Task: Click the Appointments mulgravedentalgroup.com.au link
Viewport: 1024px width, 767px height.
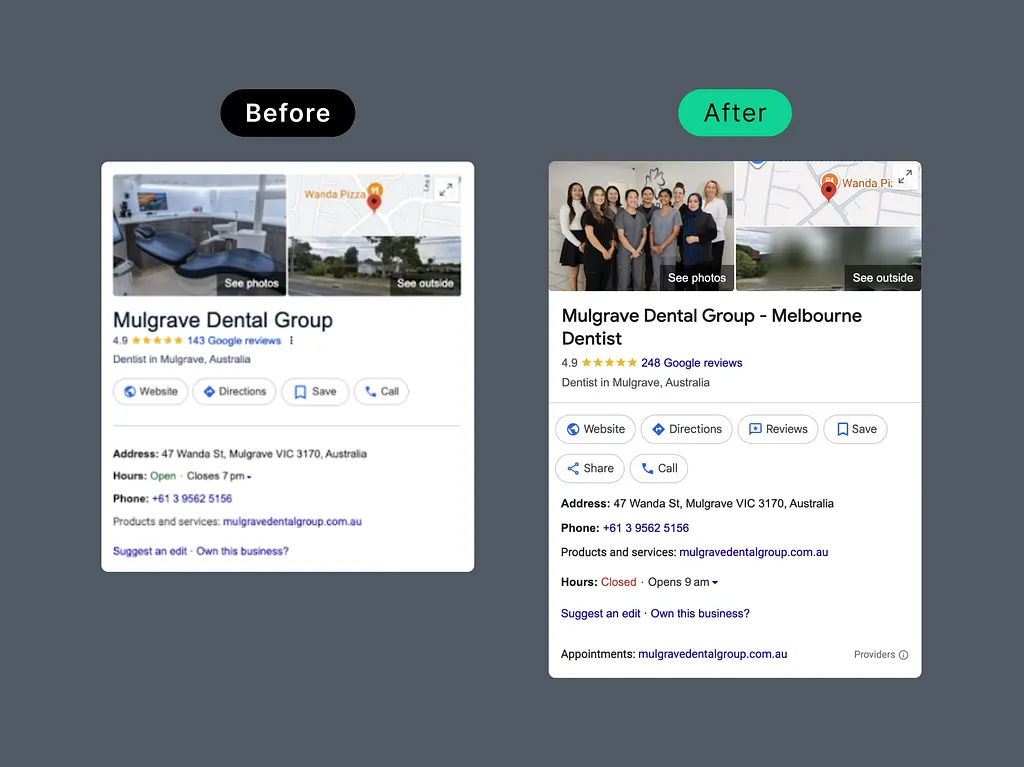Action: click(712, 654)
